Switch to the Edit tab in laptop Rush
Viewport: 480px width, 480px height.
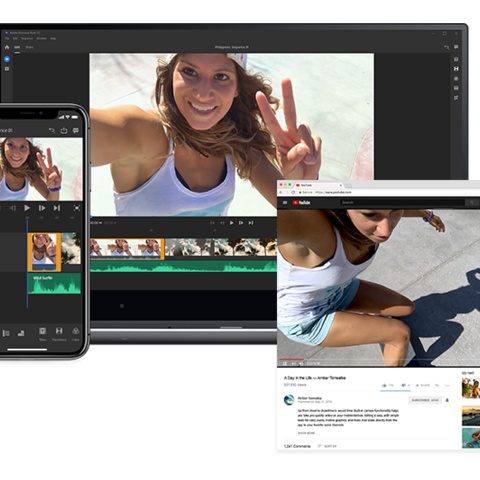click(17, 47)
